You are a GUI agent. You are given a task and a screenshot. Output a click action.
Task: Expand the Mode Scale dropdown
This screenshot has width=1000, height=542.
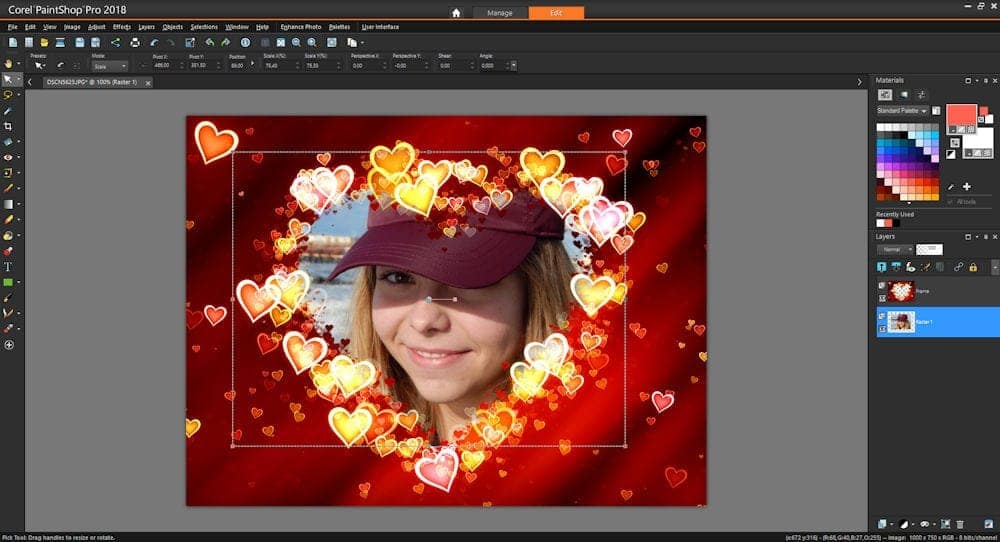click(x=109, y=66)
